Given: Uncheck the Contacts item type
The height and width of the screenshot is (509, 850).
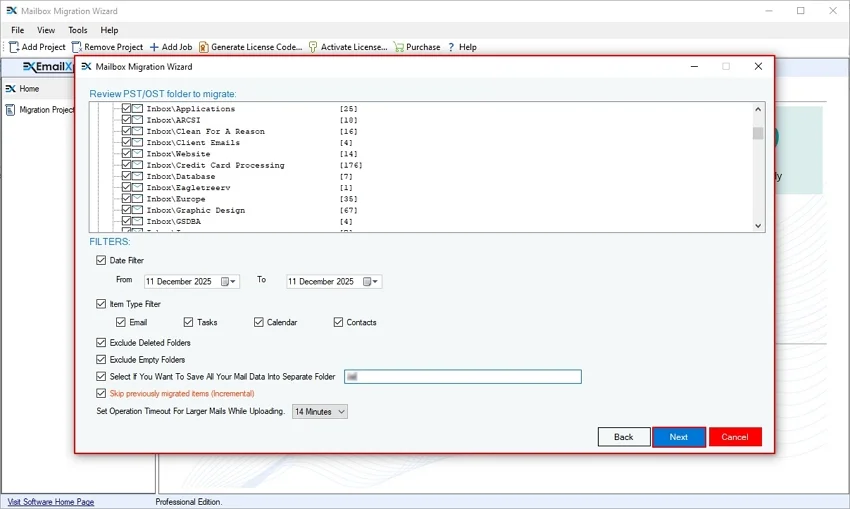Looking at the screenshot, I should point(338,322).
